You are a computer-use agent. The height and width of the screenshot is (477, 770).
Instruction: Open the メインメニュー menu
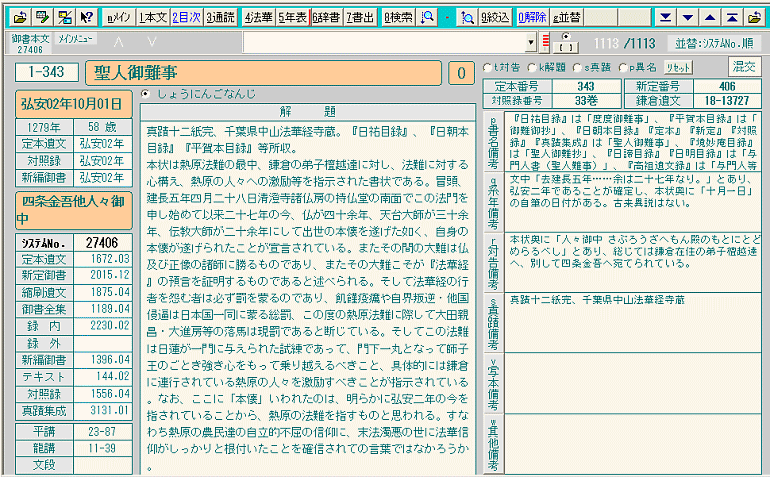pos(76,37)
